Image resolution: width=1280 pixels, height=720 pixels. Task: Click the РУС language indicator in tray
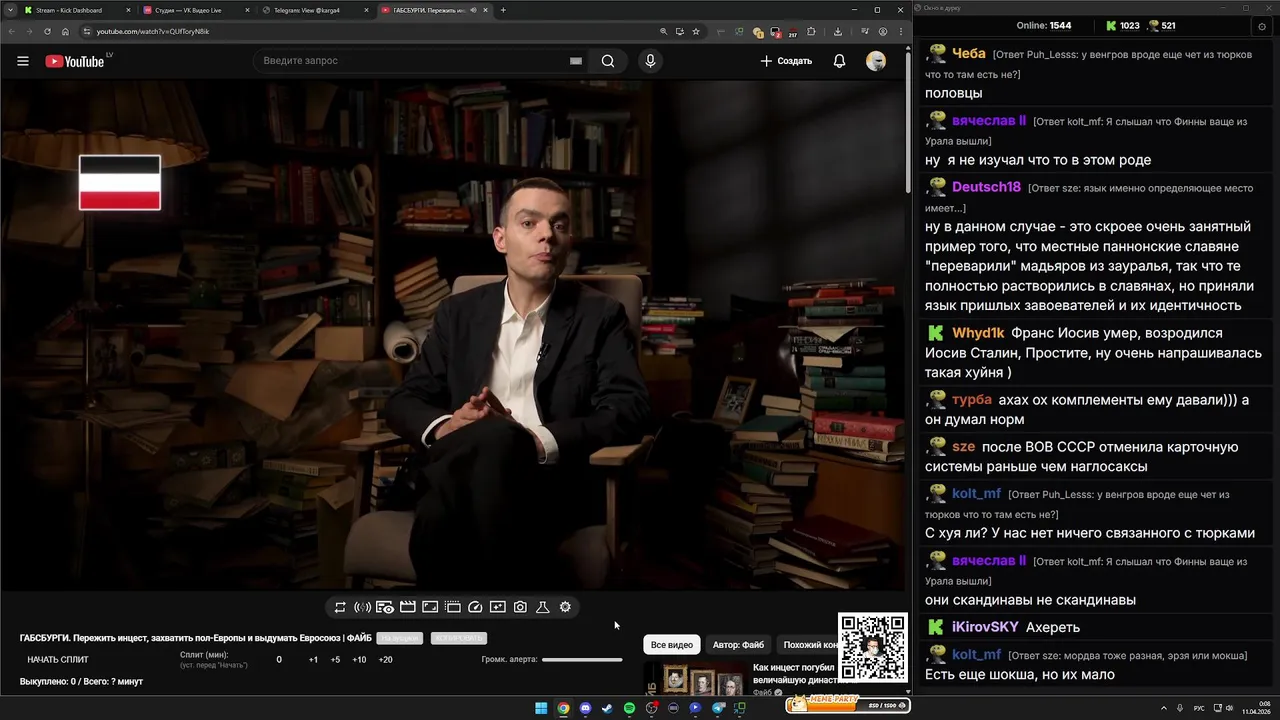point(1199,708)
